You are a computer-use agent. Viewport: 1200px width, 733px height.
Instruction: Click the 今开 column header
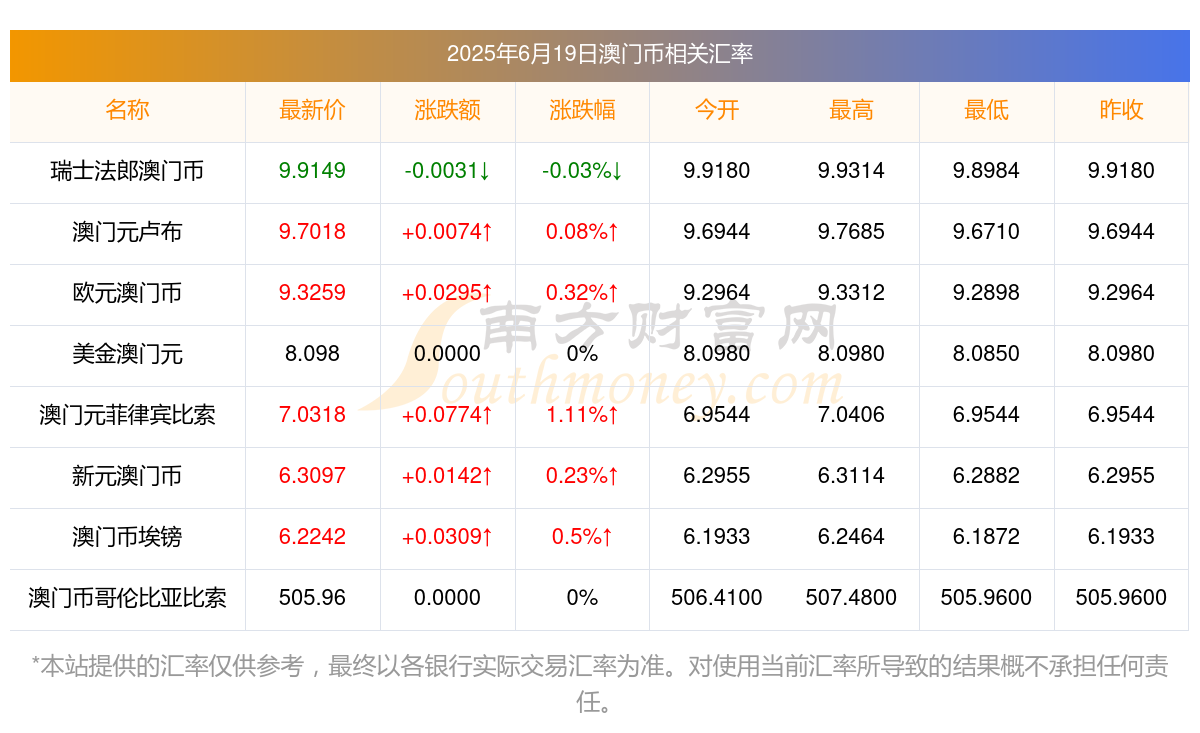pos(717,110)
